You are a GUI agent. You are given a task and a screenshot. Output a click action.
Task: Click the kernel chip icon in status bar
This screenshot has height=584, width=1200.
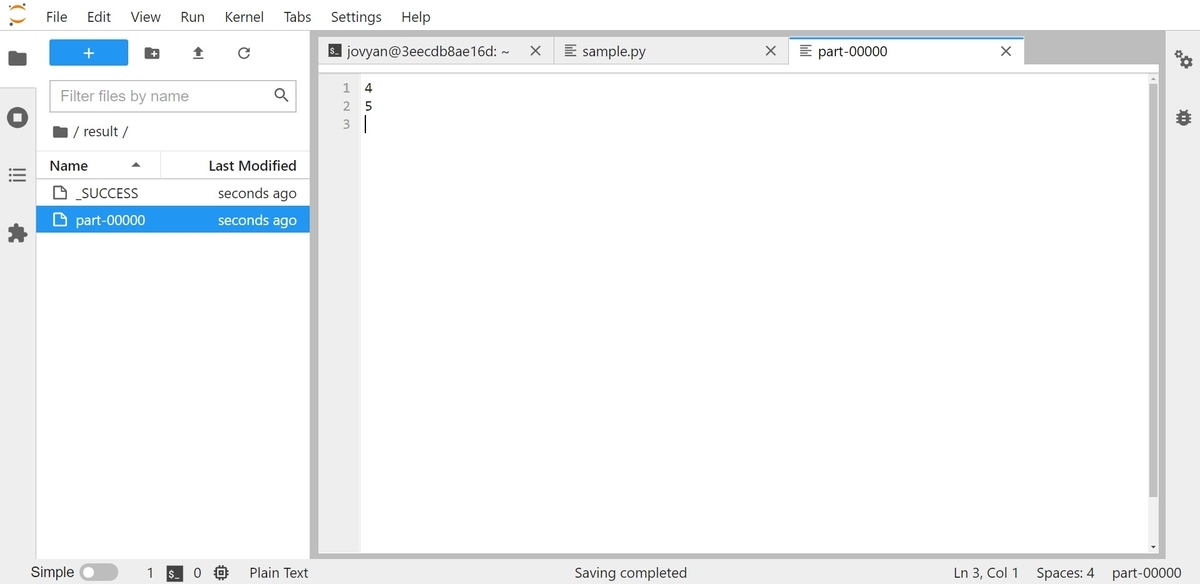(221, 573)
